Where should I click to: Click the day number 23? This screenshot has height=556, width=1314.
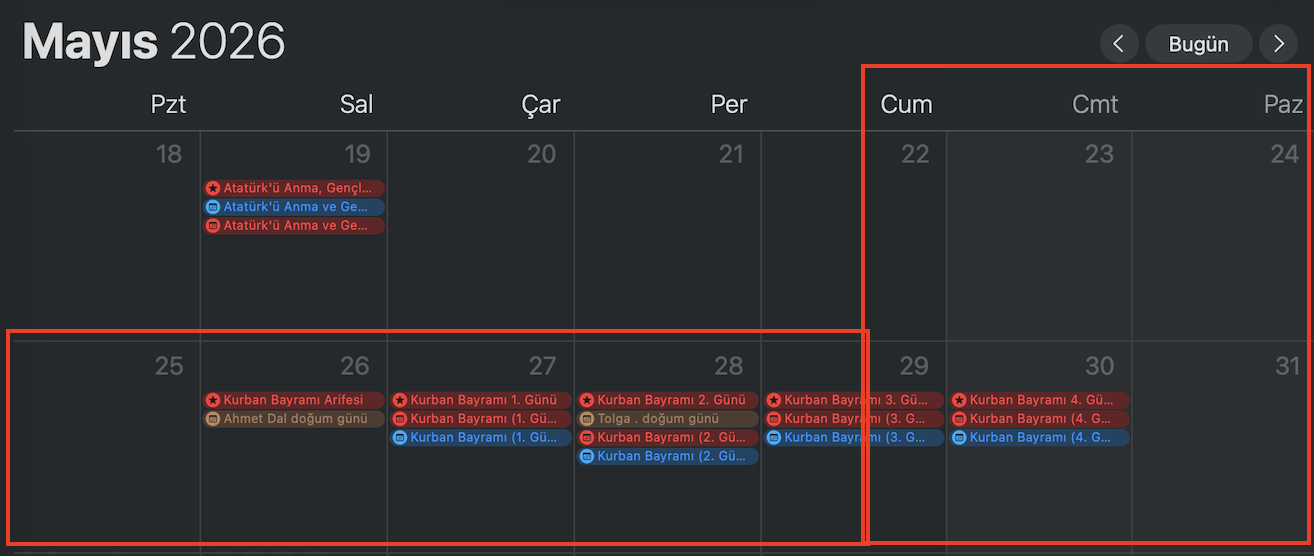1099,154
